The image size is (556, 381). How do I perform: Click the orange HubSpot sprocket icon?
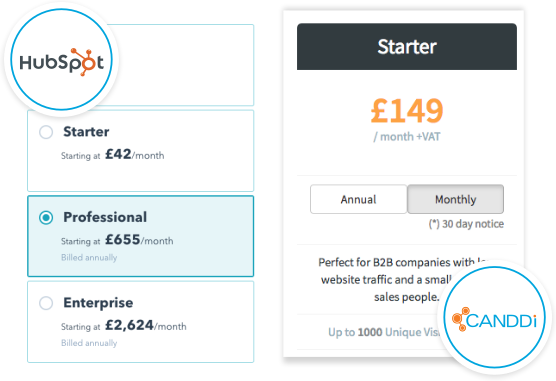click(x=84, y=62)
